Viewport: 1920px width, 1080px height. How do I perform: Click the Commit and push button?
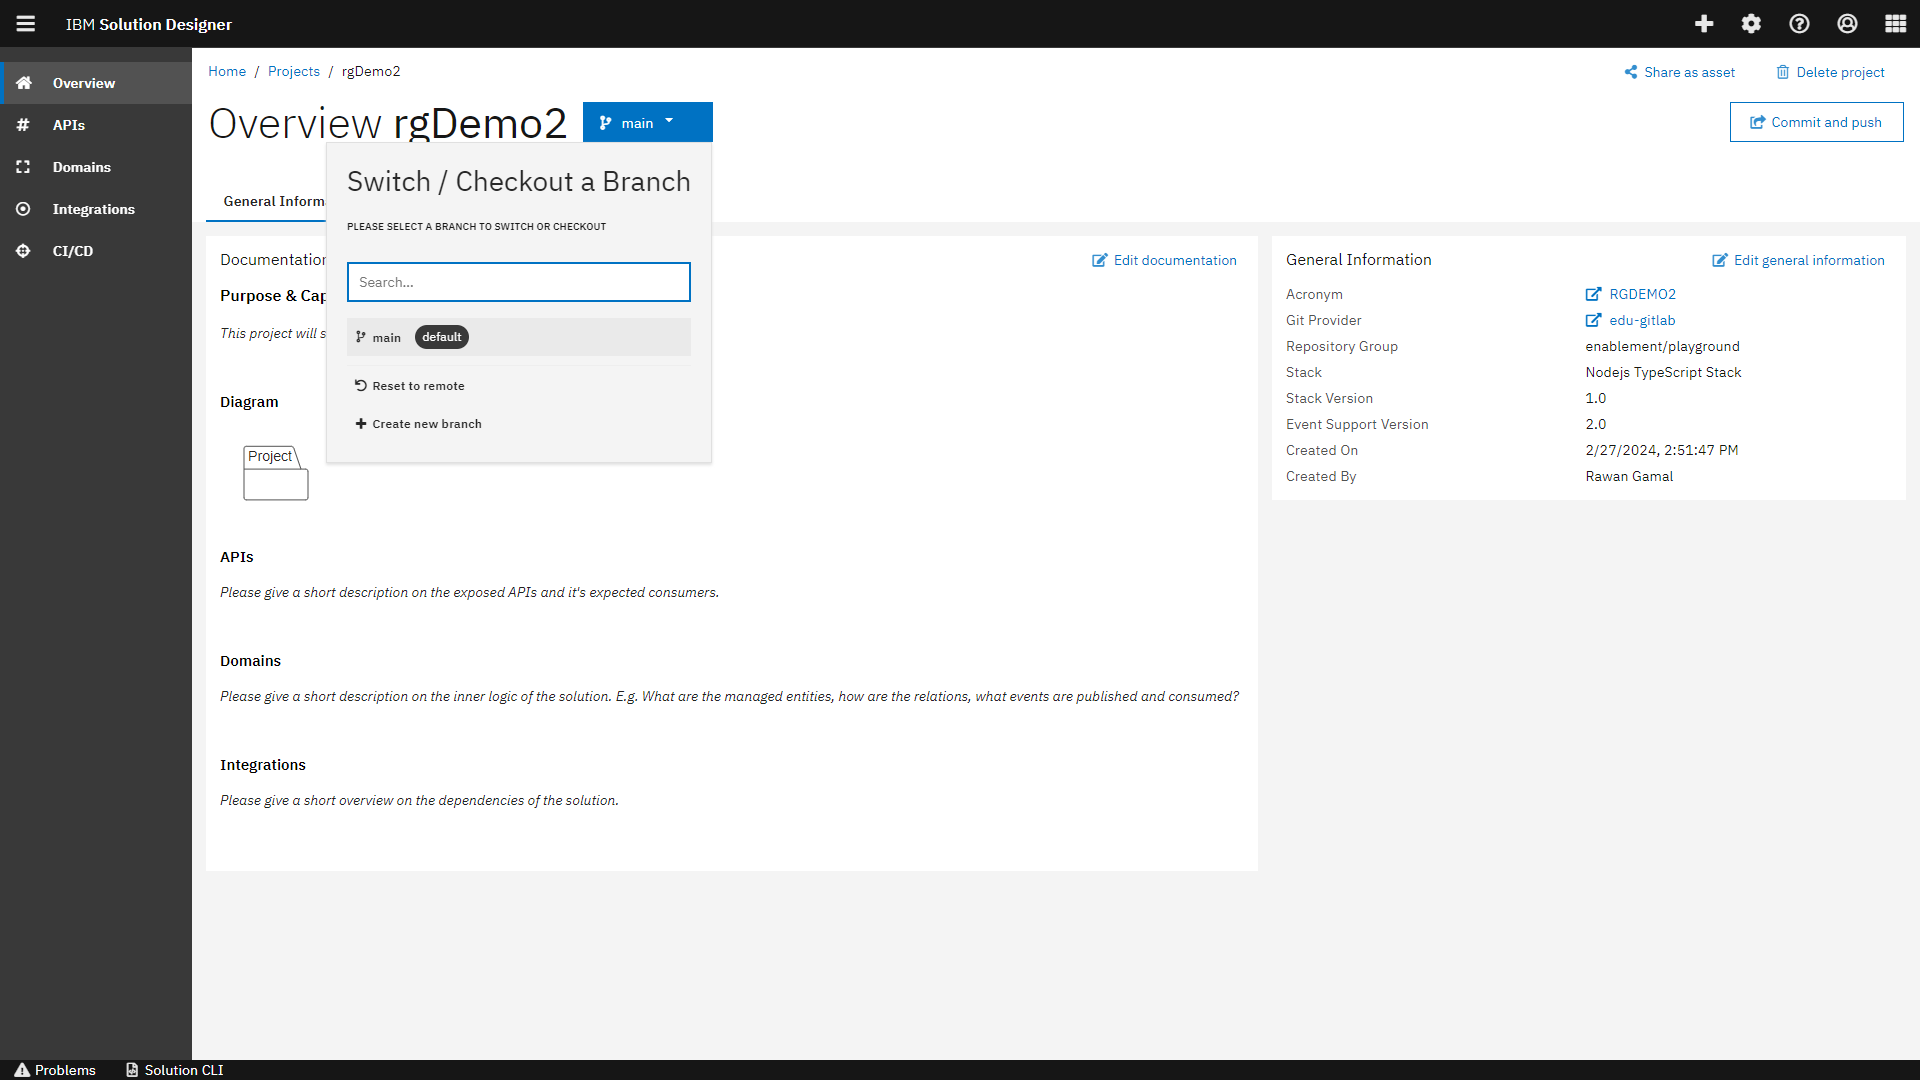(1816, 121)
